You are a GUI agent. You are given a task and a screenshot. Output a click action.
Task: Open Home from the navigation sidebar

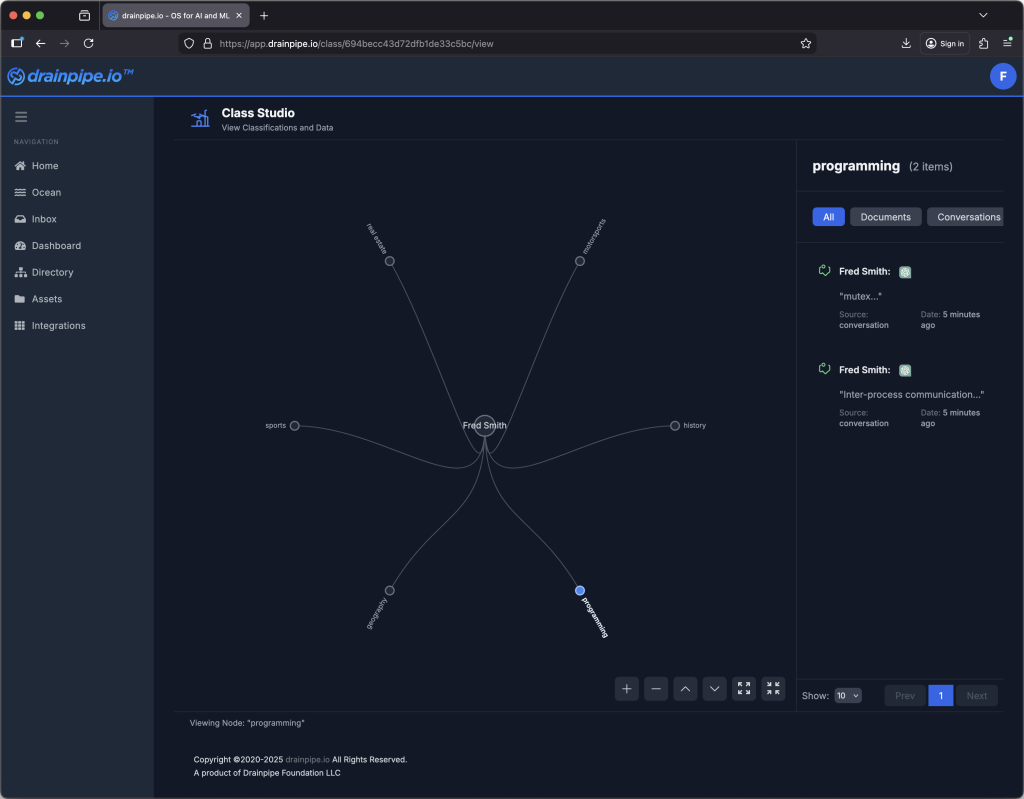click(45, 165)
